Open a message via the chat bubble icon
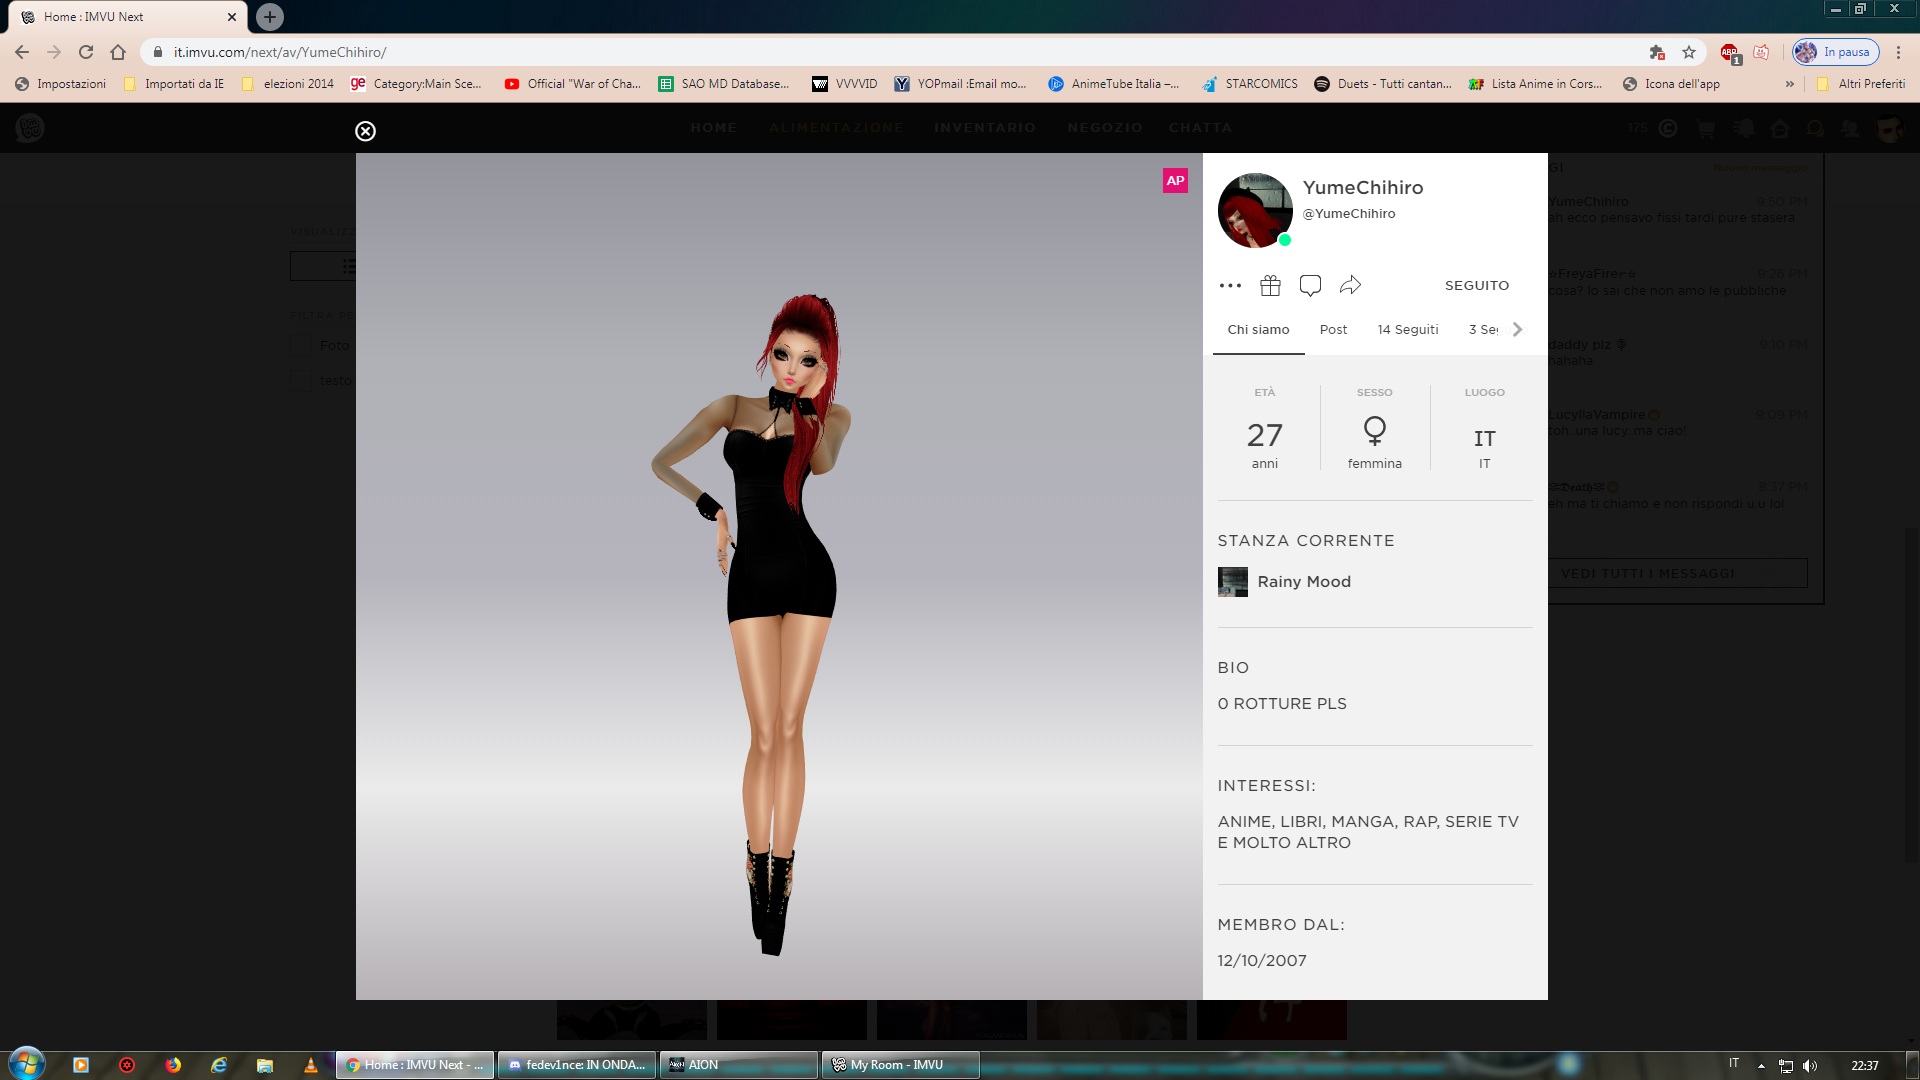This screenshot has width=1920, height=1080. click(1310, 286)
